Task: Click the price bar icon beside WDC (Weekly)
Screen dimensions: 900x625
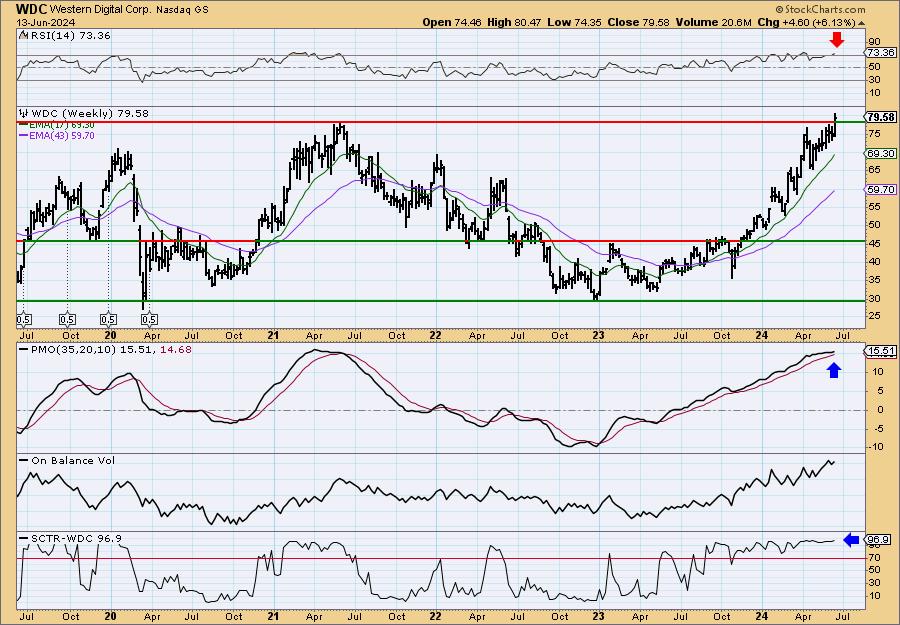Action: 24,113
